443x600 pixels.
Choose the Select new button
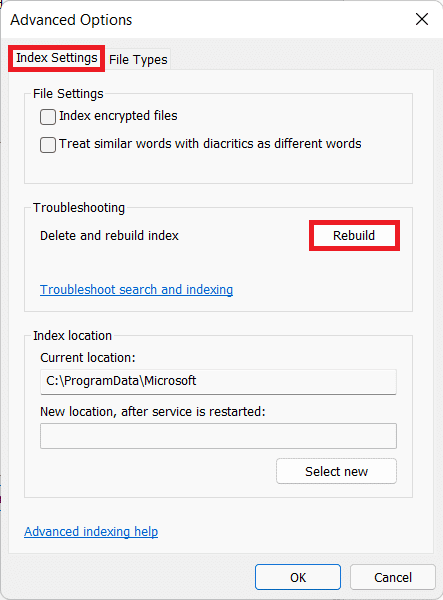336,471
